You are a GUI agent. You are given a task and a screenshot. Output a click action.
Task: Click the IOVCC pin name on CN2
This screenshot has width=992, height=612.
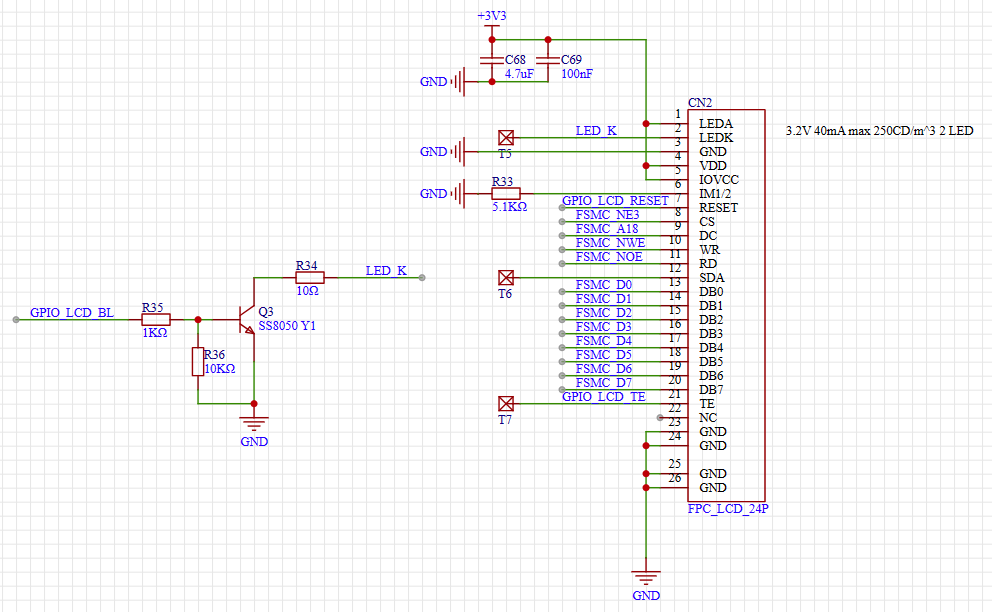pyautogui.click(x=719, y=180)
